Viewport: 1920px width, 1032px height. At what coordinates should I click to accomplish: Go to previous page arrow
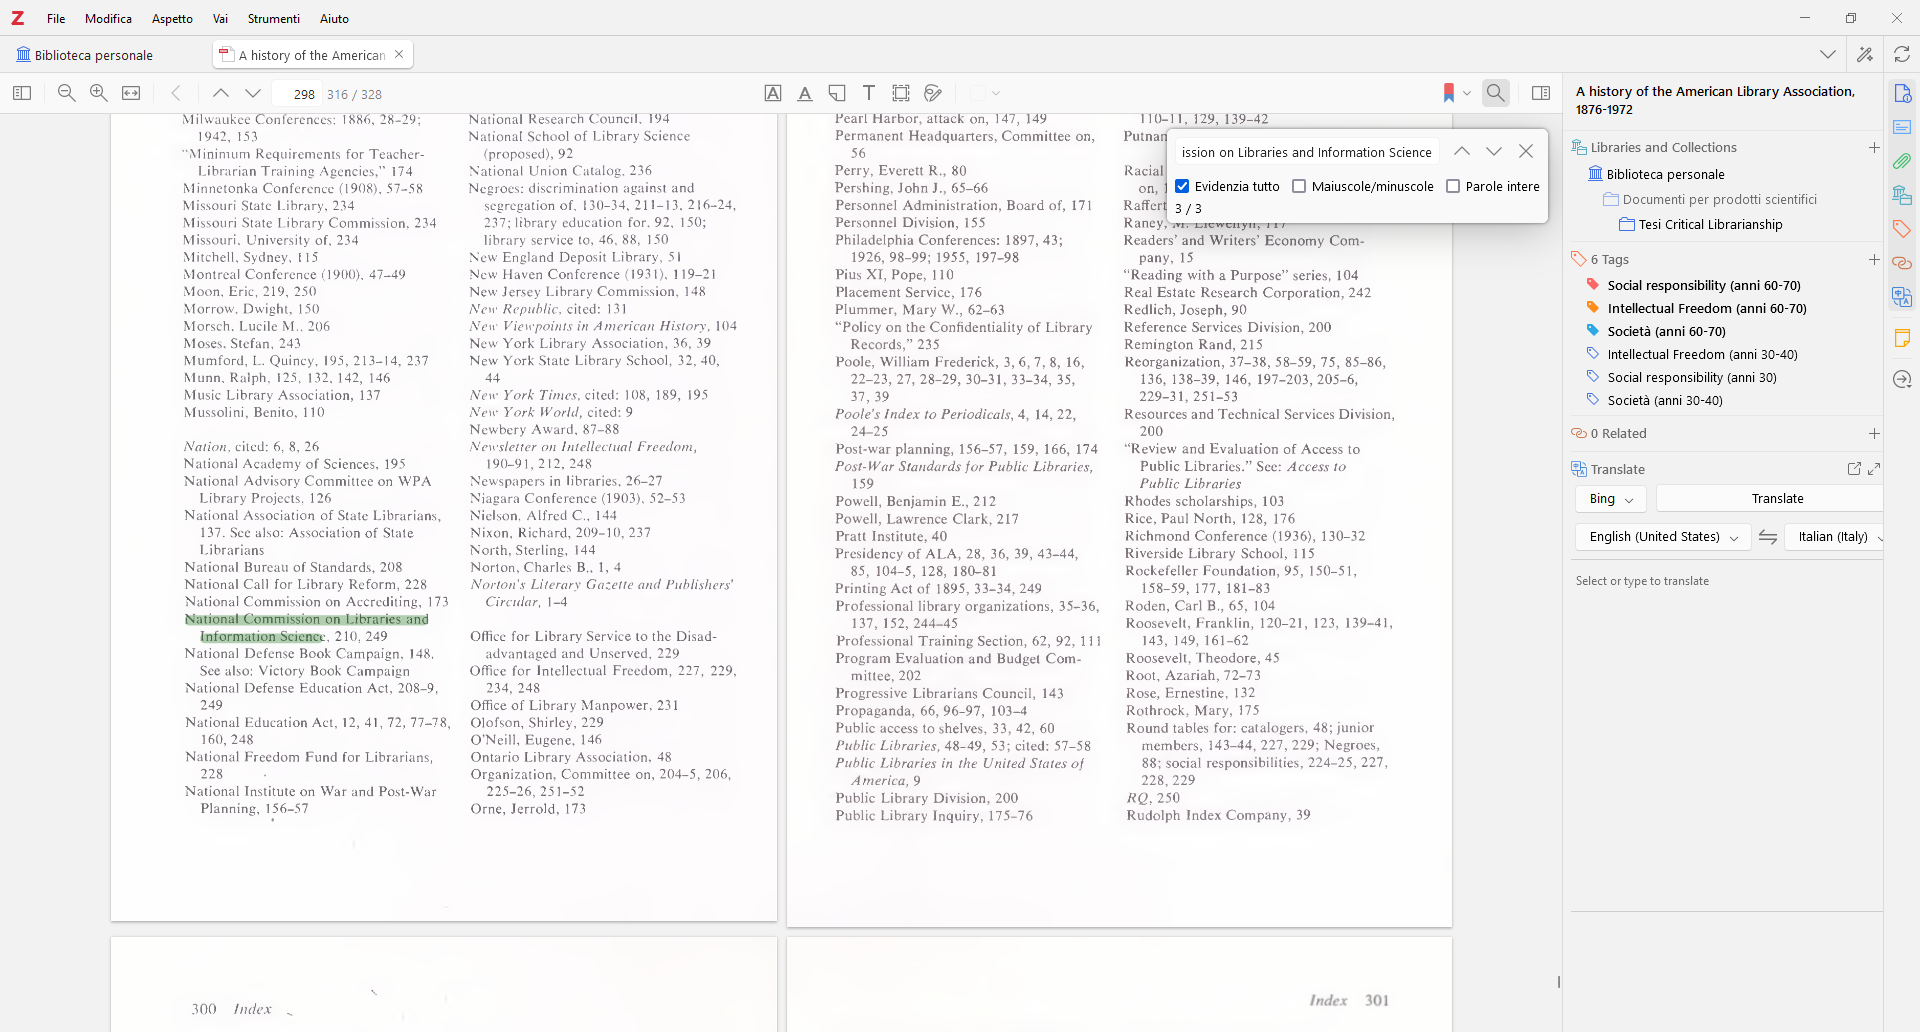click(221, 93)
